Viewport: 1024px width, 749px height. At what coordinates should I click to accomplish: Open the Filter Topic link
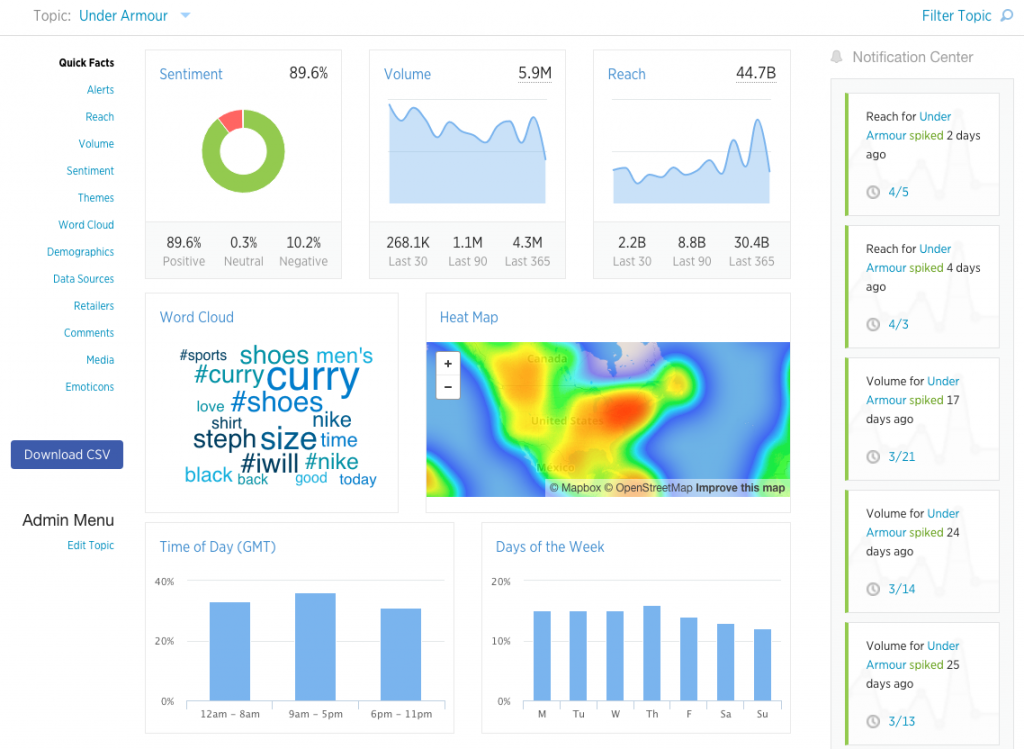pos(957,16)
